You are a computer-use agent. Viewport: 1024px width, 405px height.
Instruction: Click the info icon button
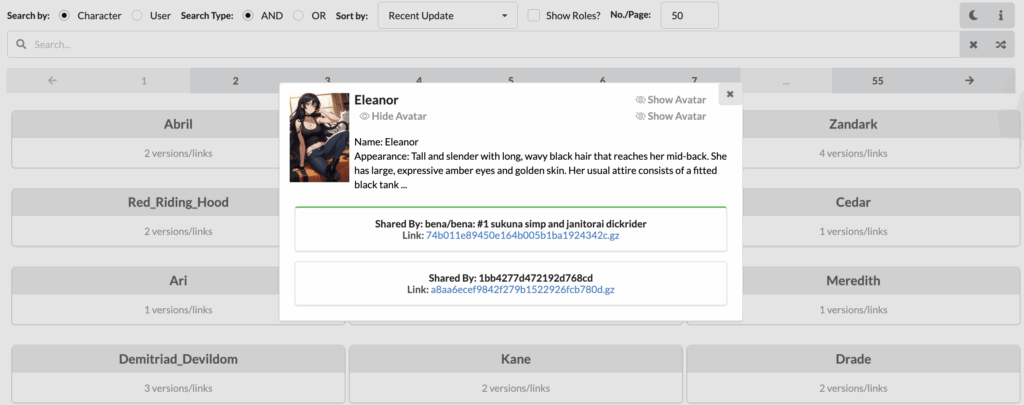click(1000, 16)
